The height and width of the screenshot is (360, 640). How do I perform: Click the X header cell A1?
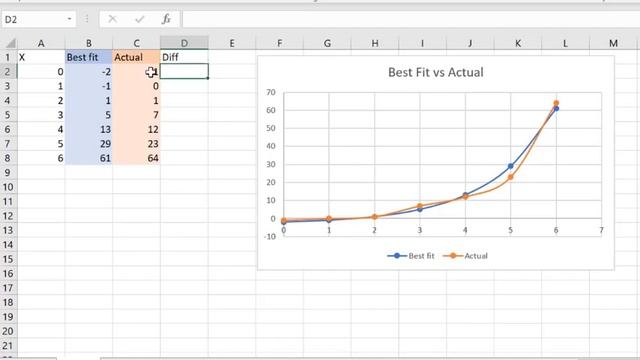pos(41,57)
